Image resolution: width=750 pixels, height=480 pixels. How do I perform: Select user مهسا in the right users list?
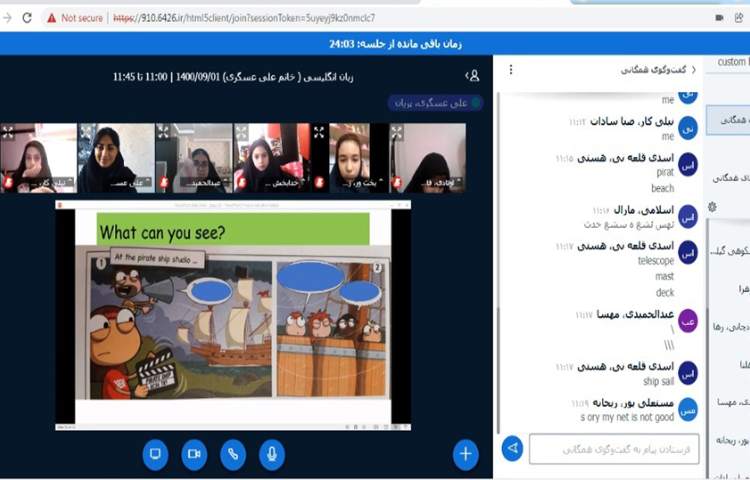coord(732,403)
